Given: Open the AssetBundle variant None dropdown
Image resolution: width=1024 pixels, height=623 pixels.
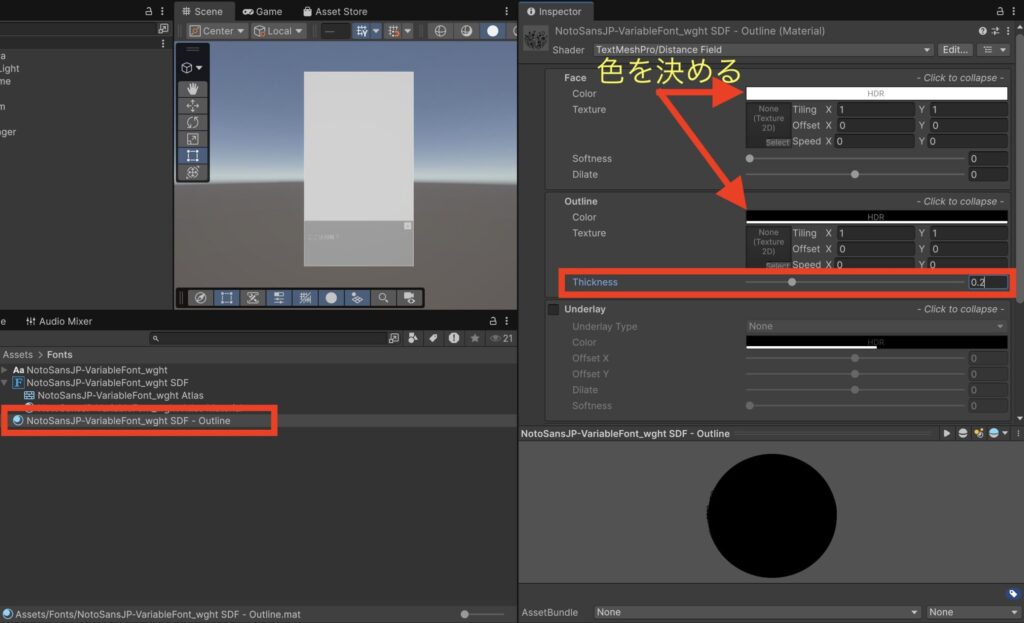Looking at the screenshot, I should [974, 612].
